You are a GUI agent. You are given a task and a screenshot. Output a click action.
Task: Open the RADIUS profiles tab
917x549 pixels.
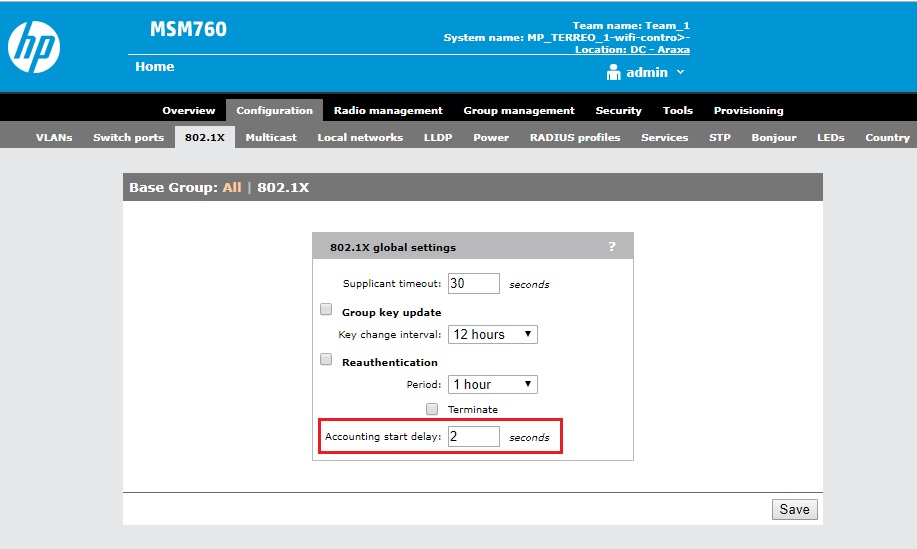pyautogui.click(x=575, y=137)
